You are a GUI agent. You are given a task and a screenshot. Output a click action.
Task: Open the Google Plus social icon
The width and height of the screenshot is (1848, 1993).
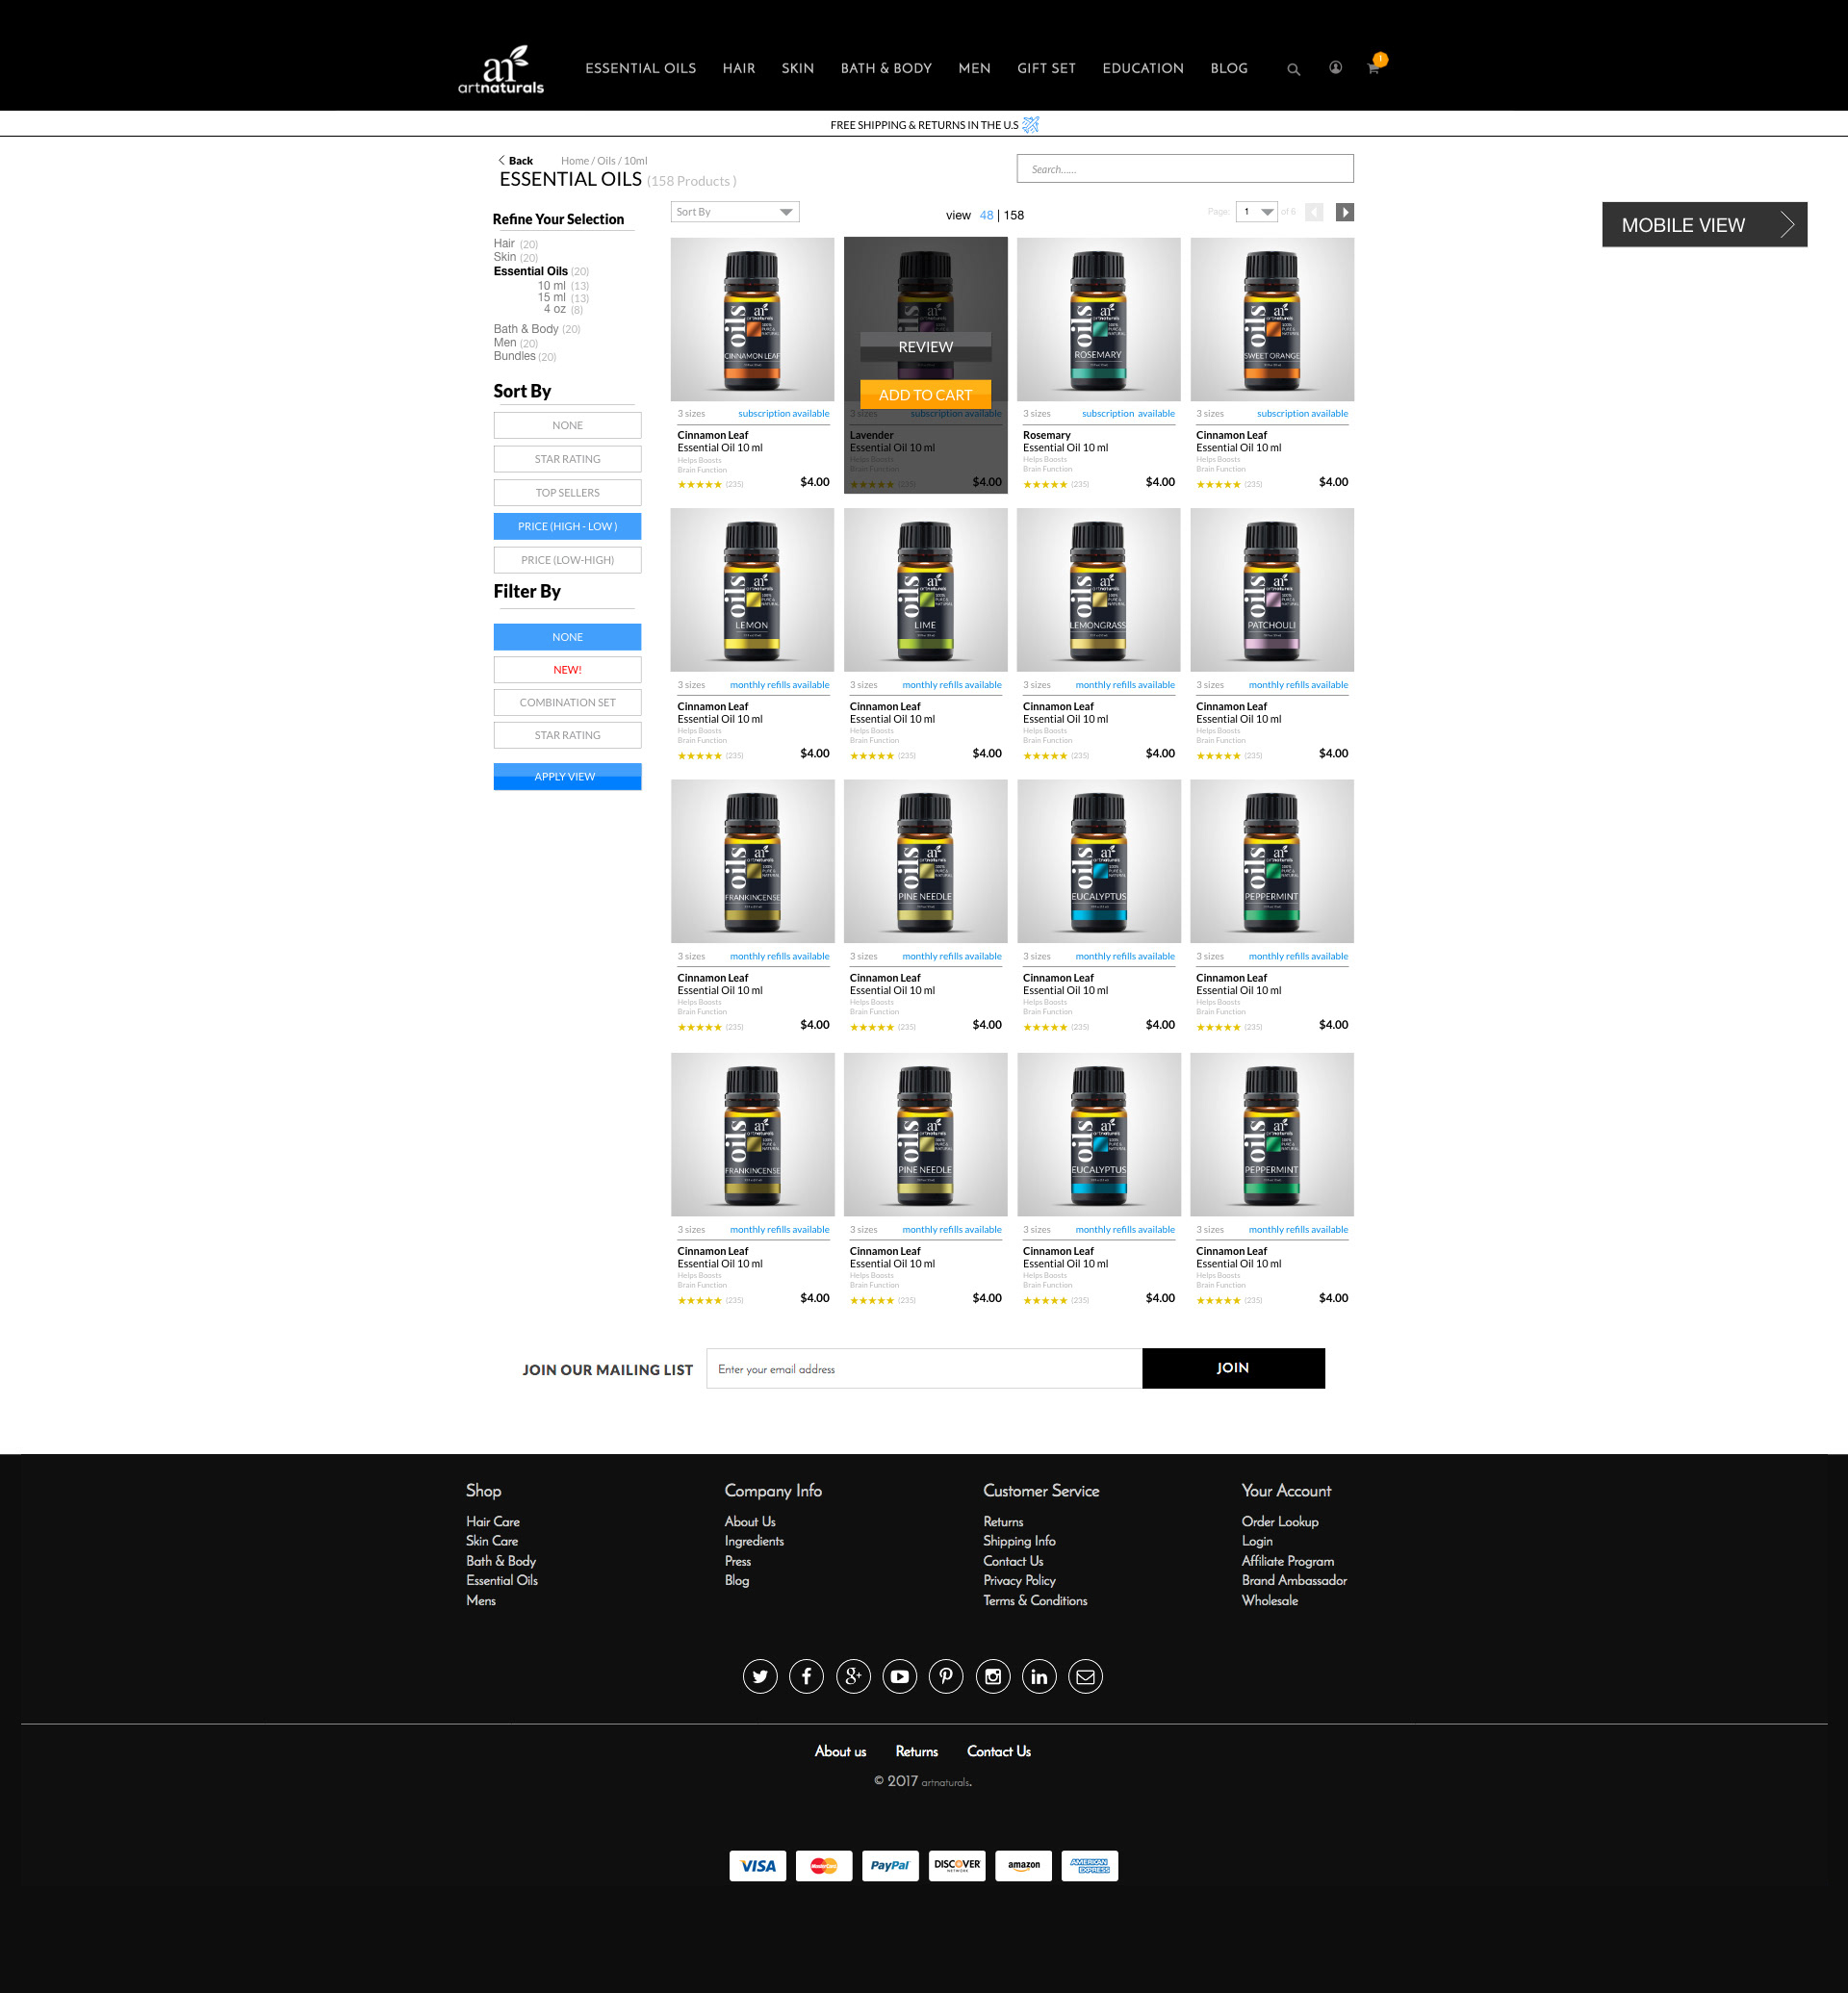tap(853, 1676)
